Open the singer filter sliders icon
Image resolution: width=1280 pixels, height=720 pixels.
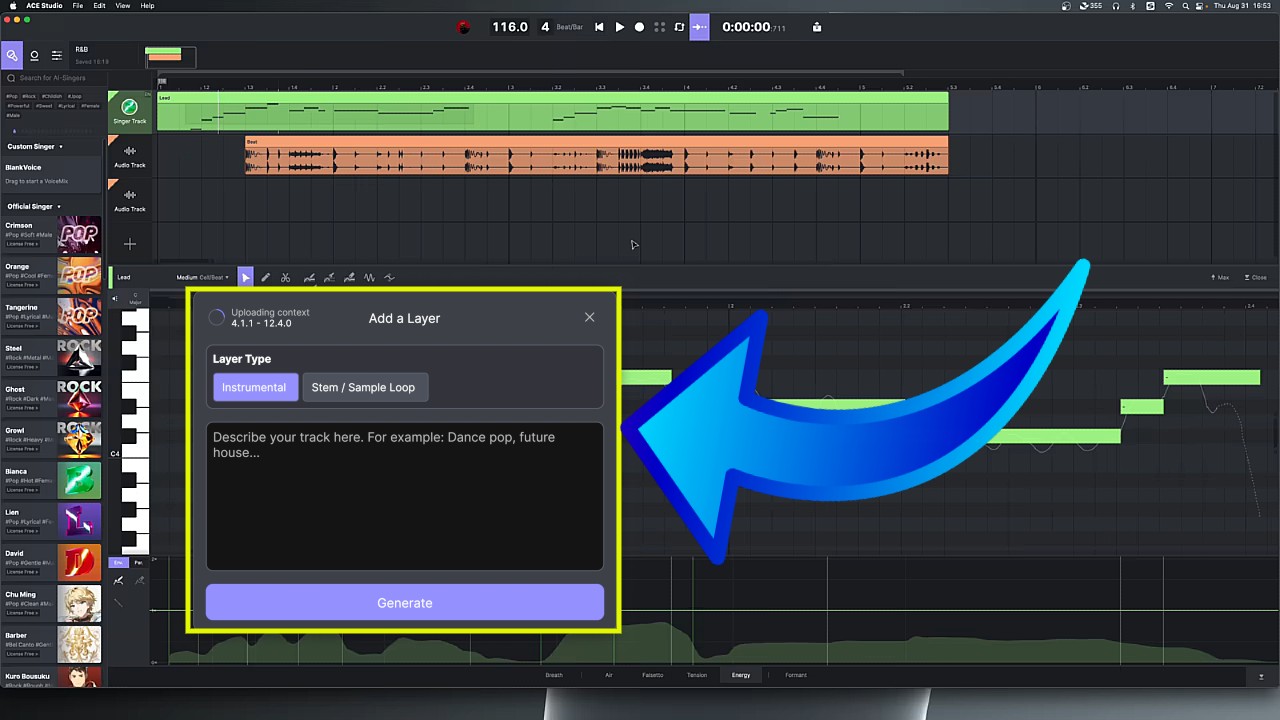point(56,55)
